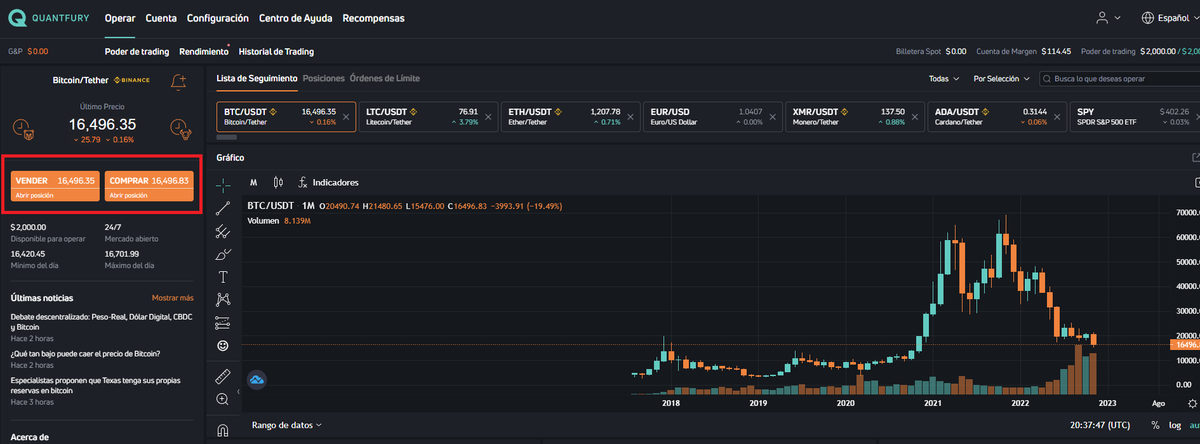The height and width of the screenshot is (444, 1200).
Task: Open the Indicadores fx menu
Action: (328, 183)
